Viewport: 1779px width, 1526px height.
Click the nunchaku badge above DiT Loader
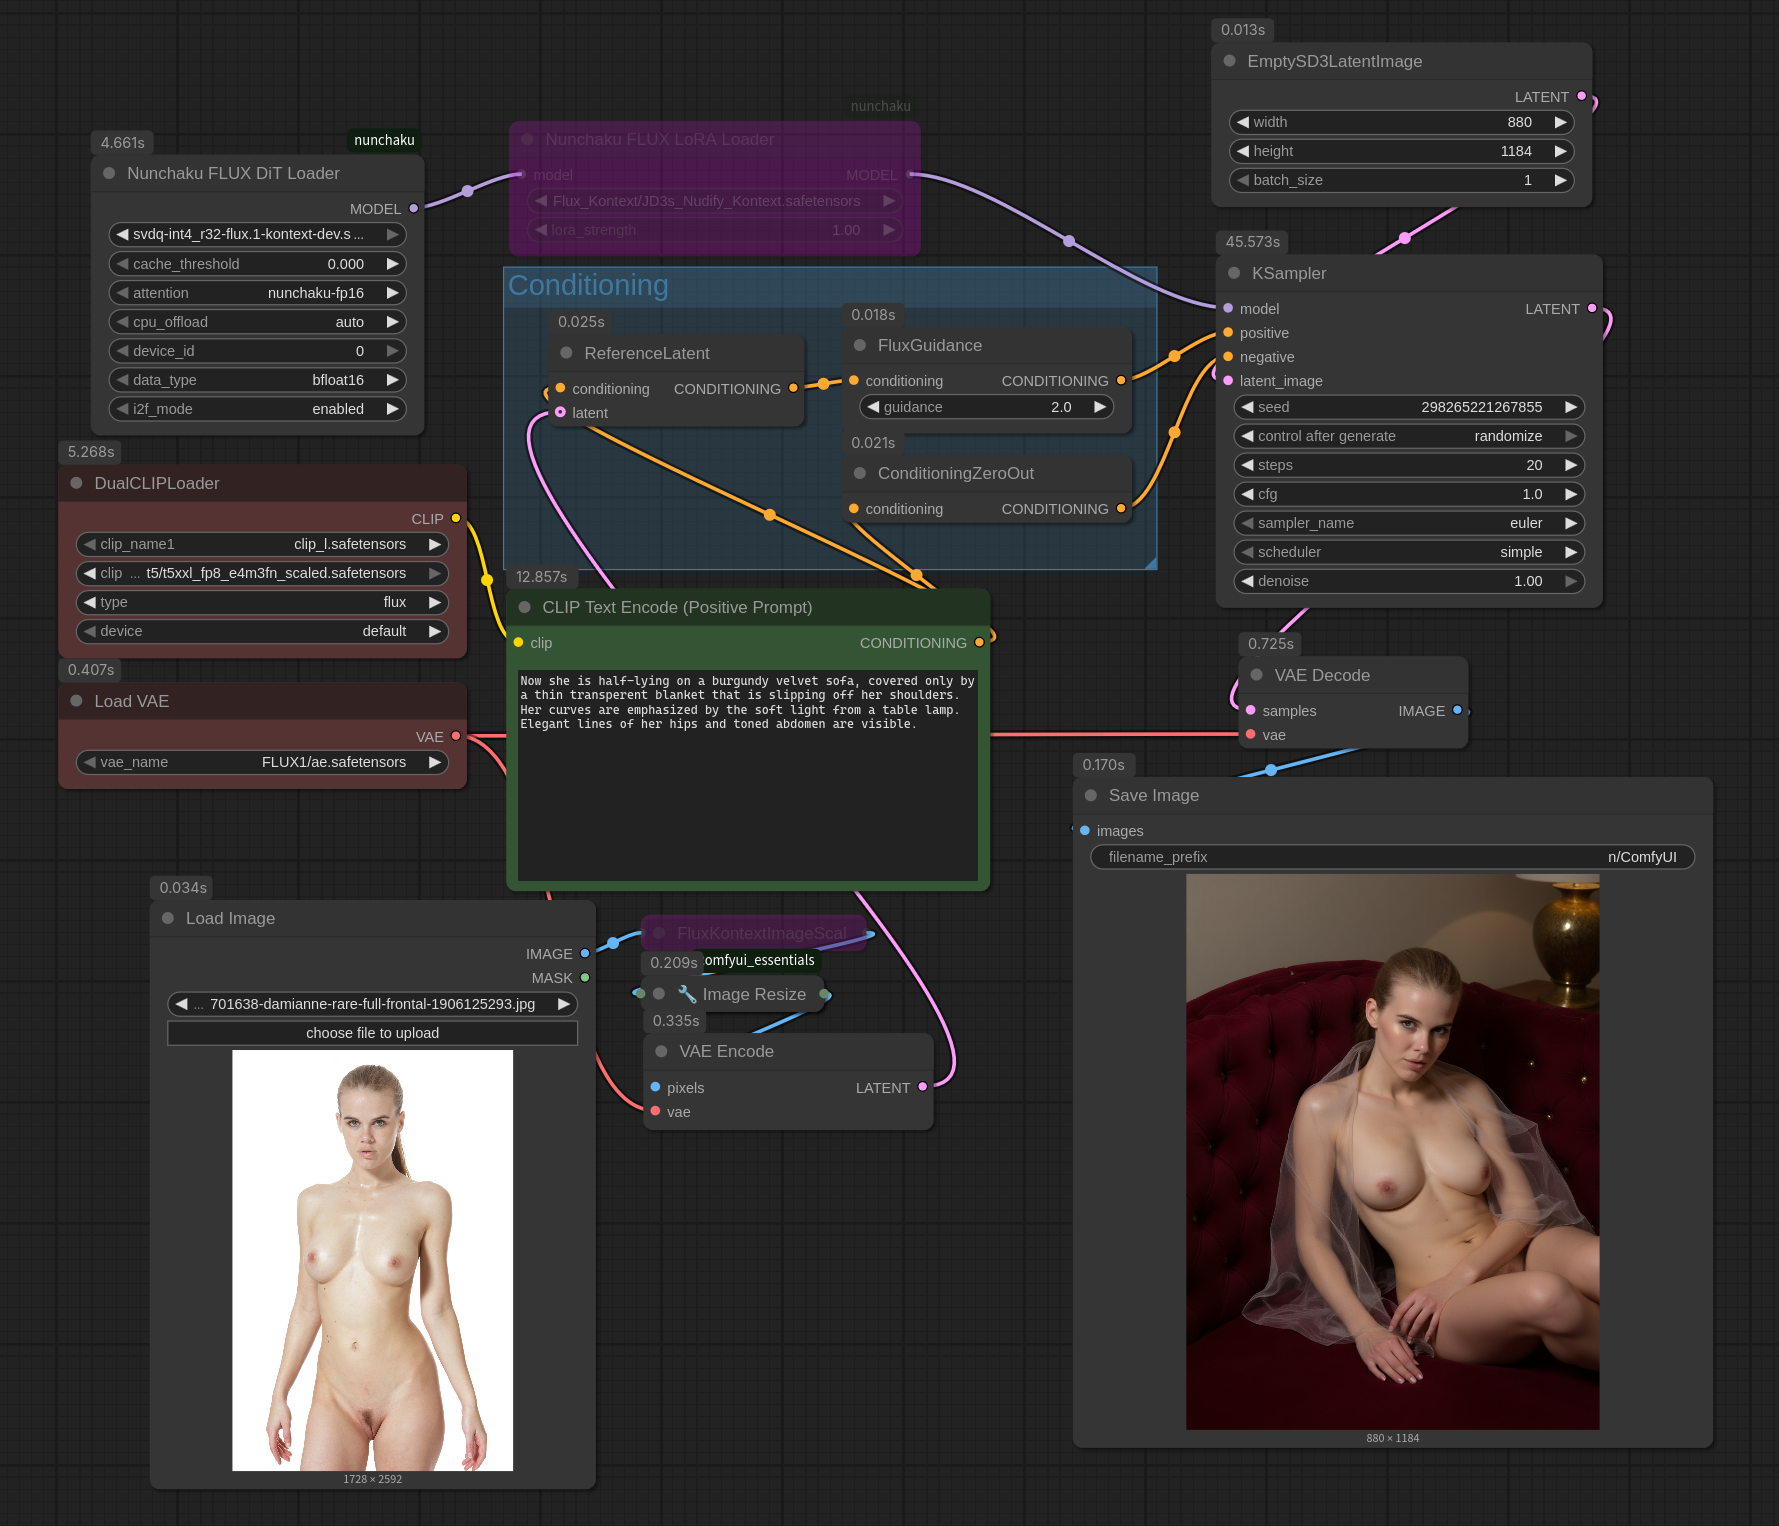[384, 140]
